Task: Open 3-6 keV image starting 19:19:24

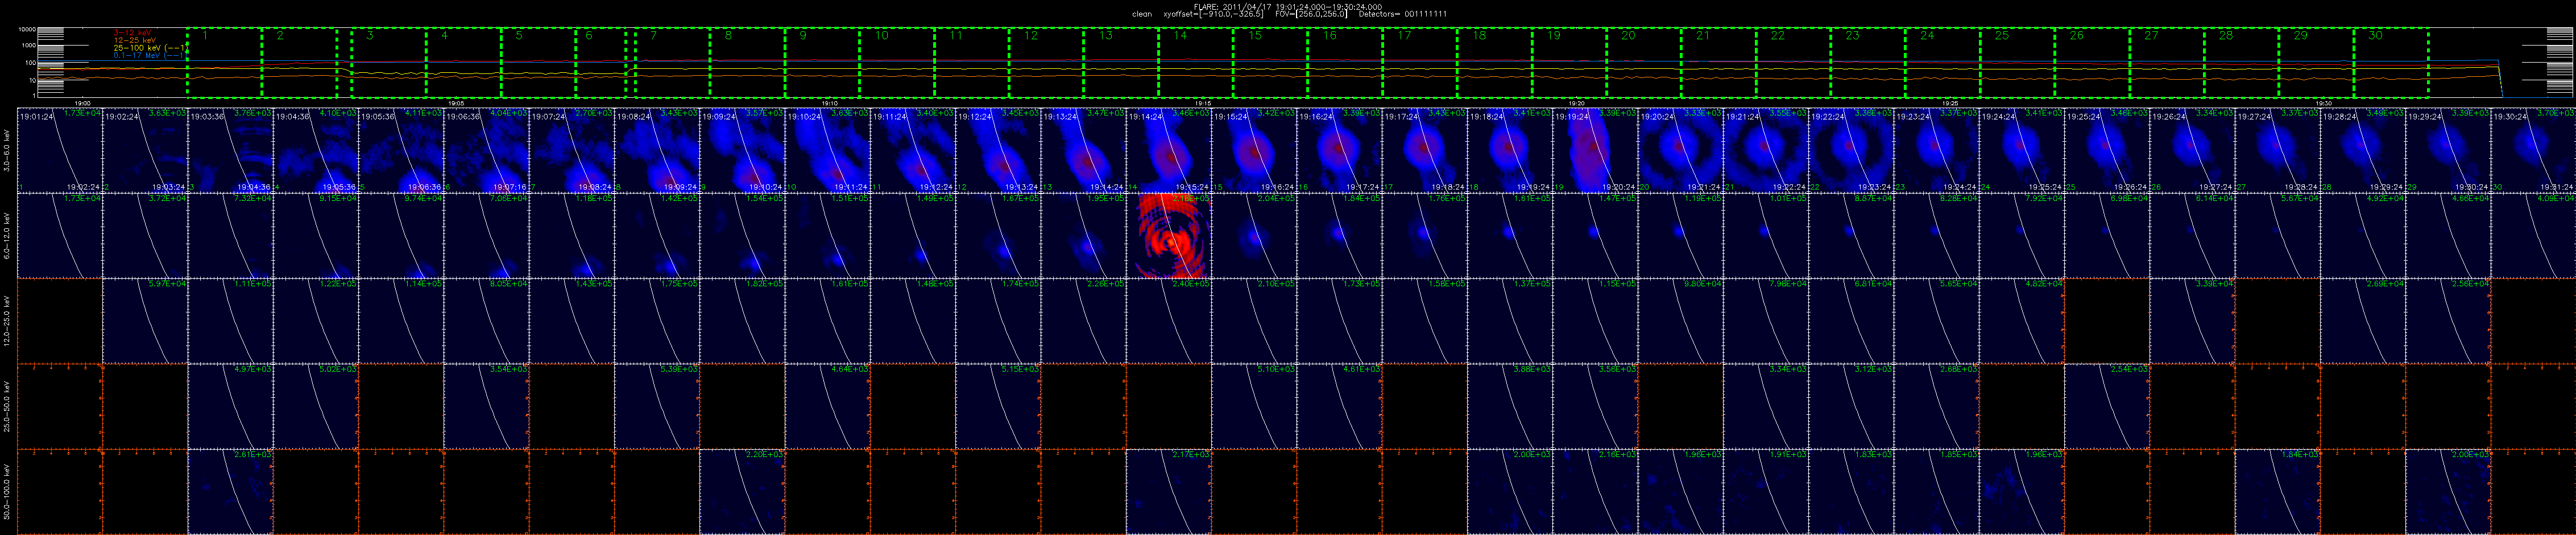Action: pos(1595,150)
